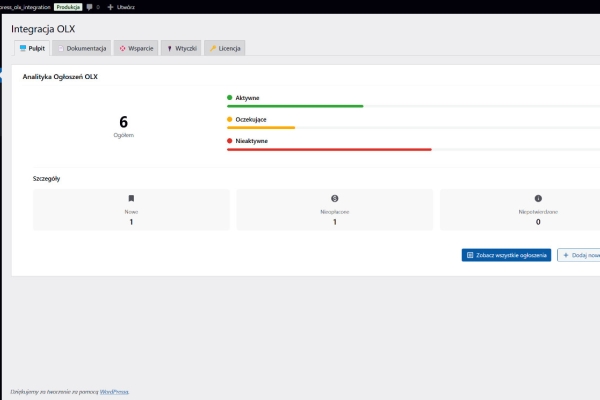600x400 pixels.
Task: Click the Nieaktywne label text
Action: (251, 141)
